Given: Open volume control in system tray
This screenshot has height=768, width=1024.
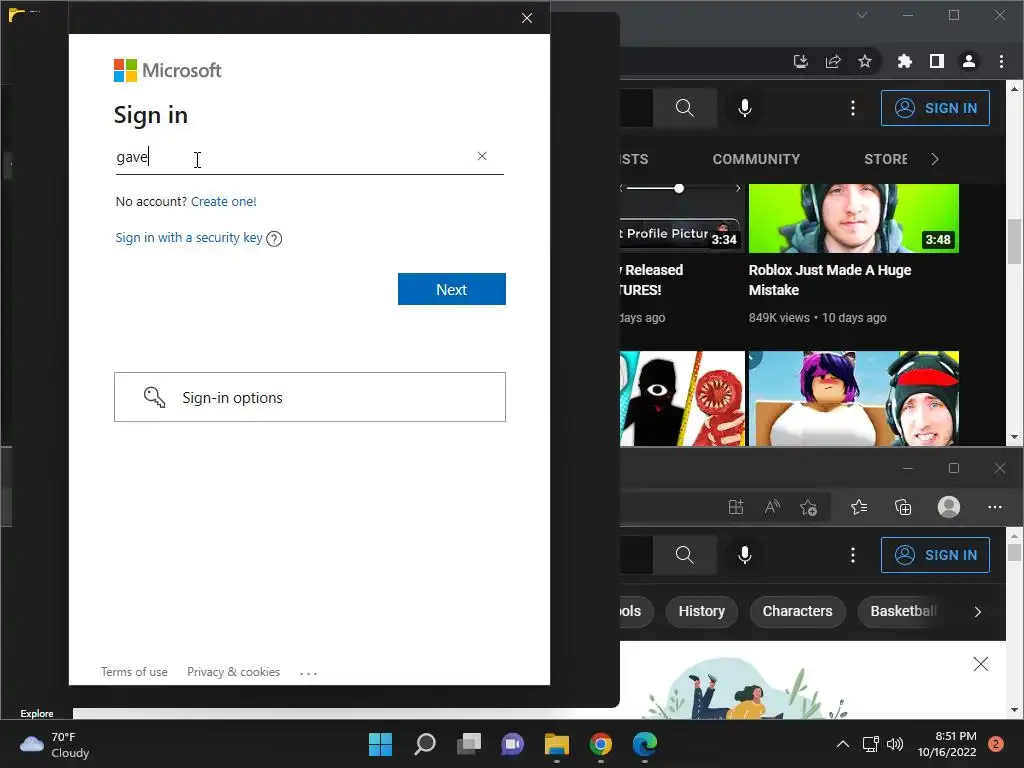Looking at the screenshot, I should tap(895, 744).
